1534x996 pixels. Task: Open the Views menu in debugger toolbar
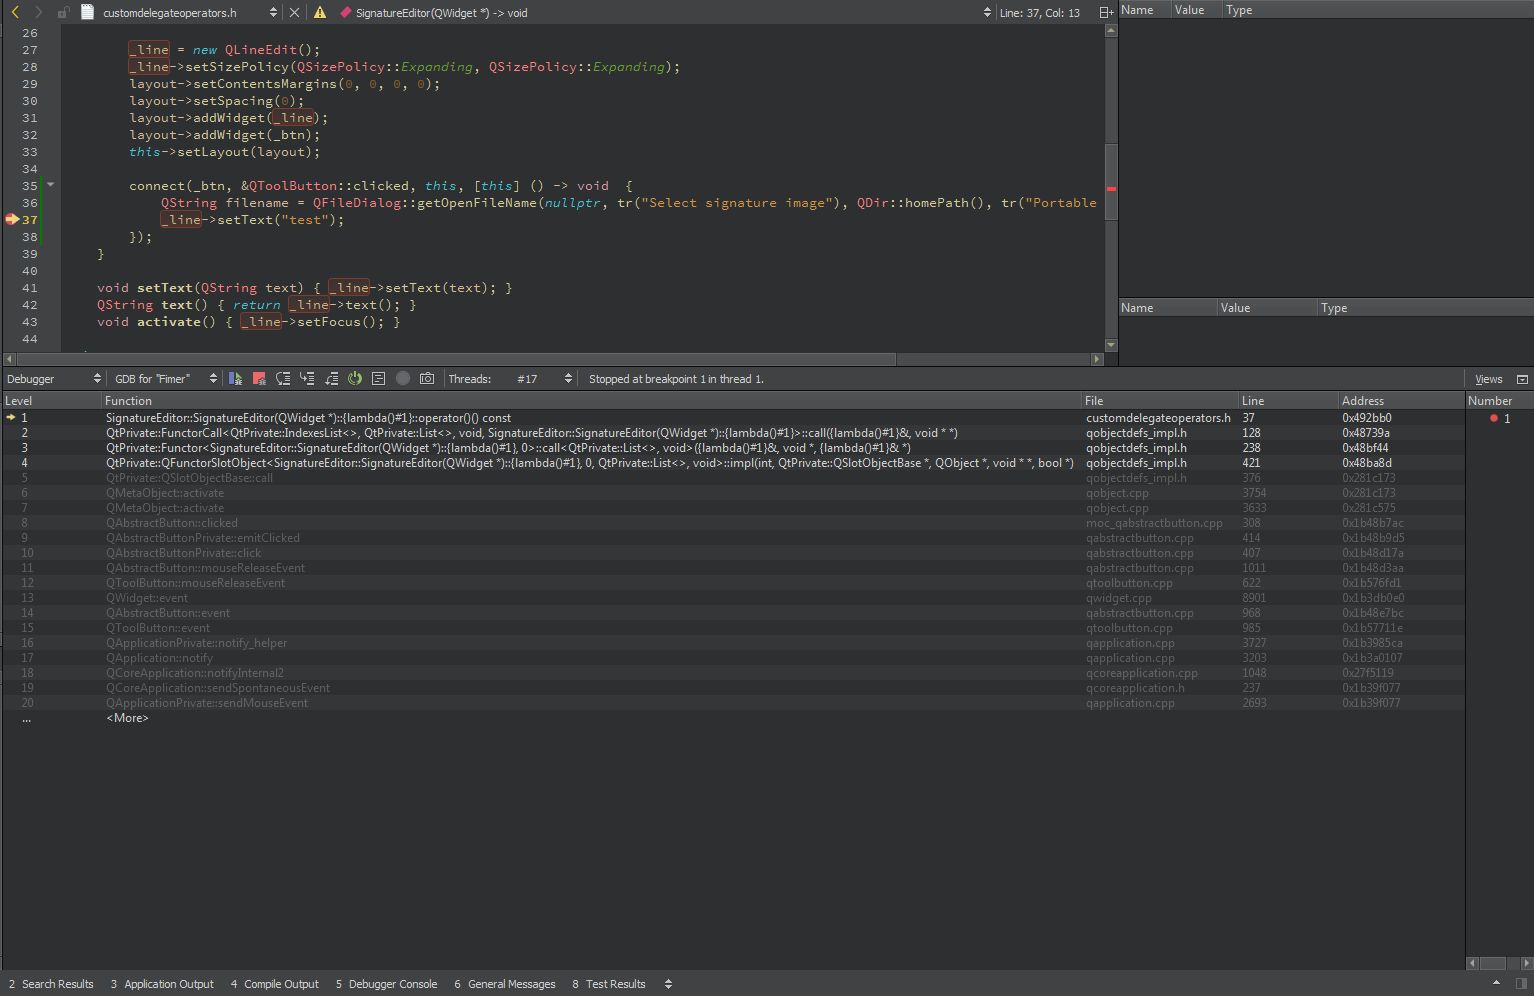(x=1488, y=379)
